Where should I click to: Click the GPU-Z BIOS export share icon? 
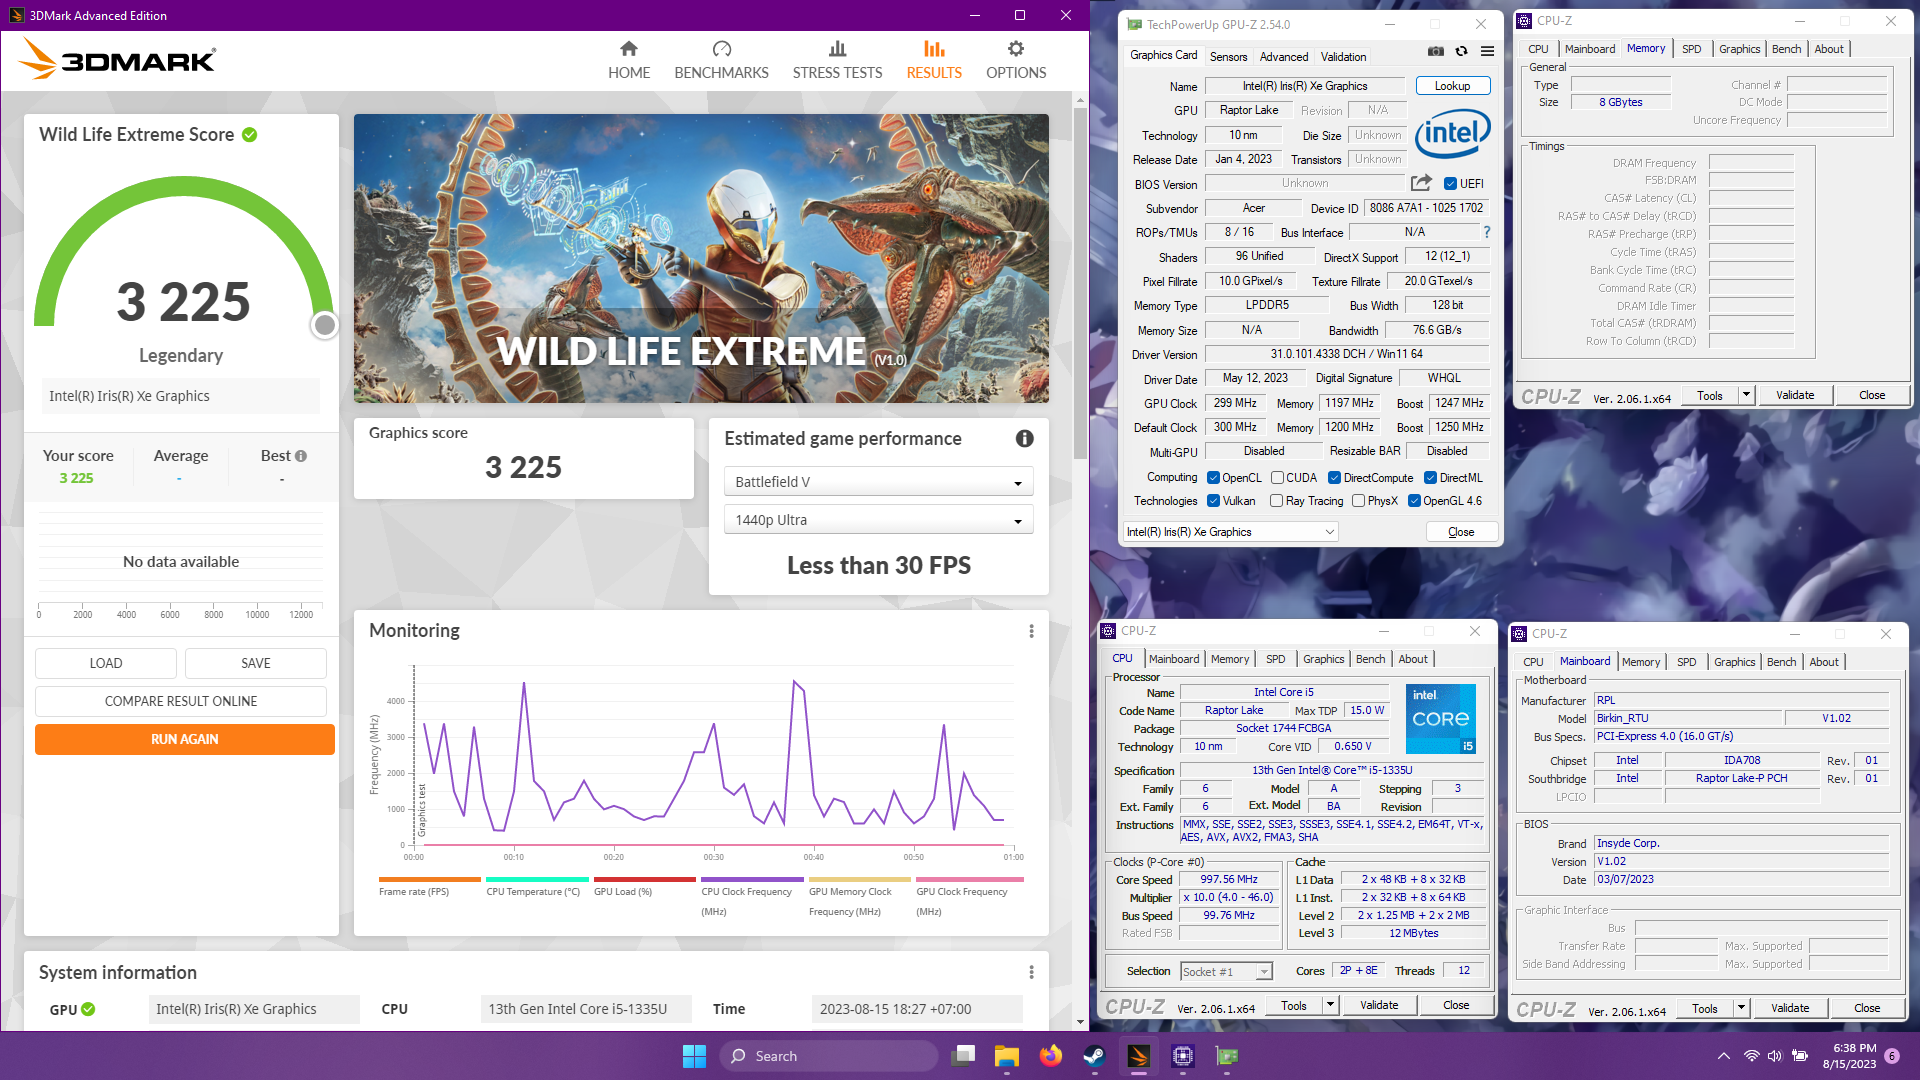[x=1421, y=183]
